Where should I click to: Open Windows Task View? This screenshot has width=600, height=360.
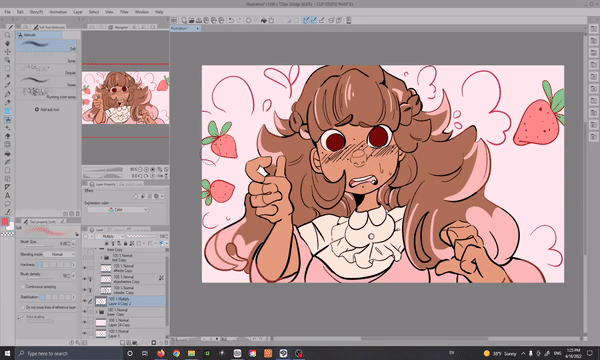(x=145, y=353)
